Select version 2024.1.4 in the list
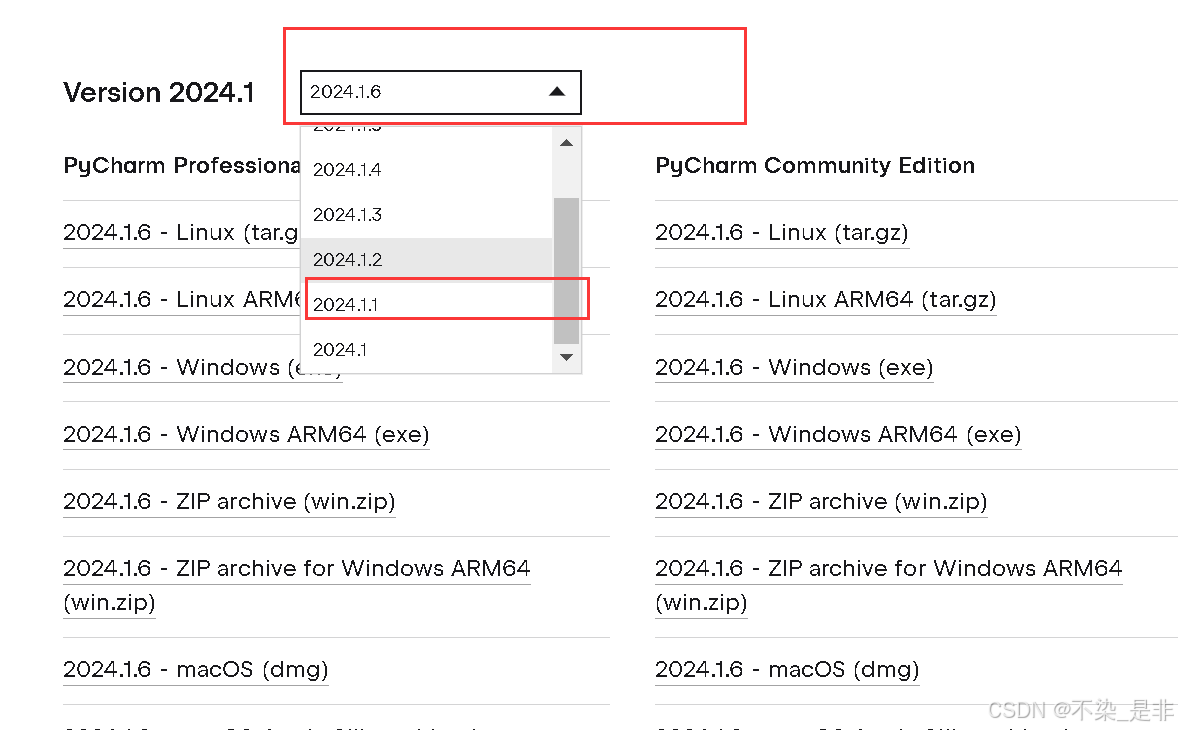The image size is (1178, 730). tap(426, 170)
